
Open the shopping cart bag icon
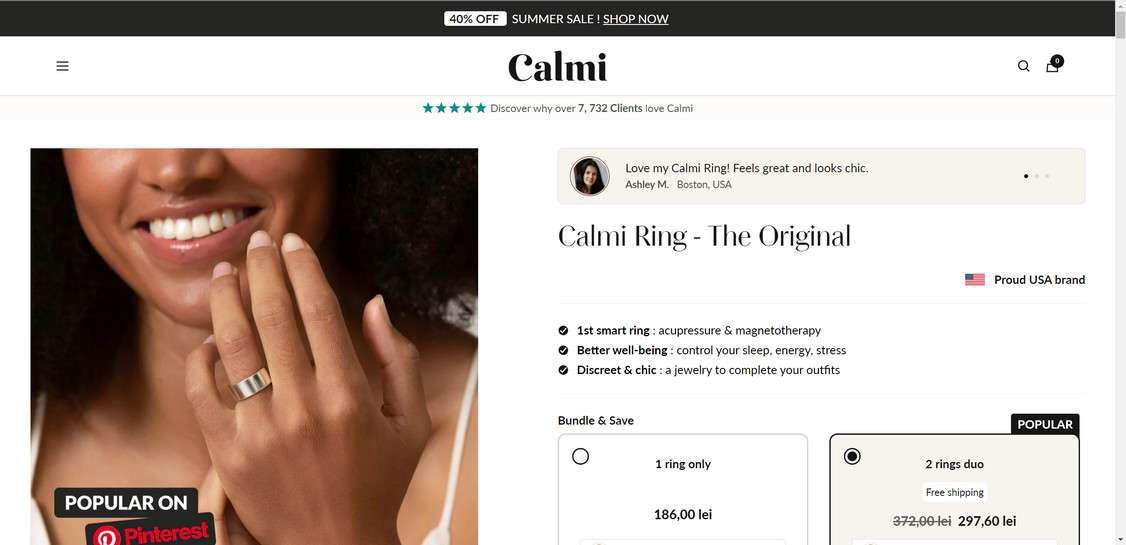click(x=1053, y=65)
